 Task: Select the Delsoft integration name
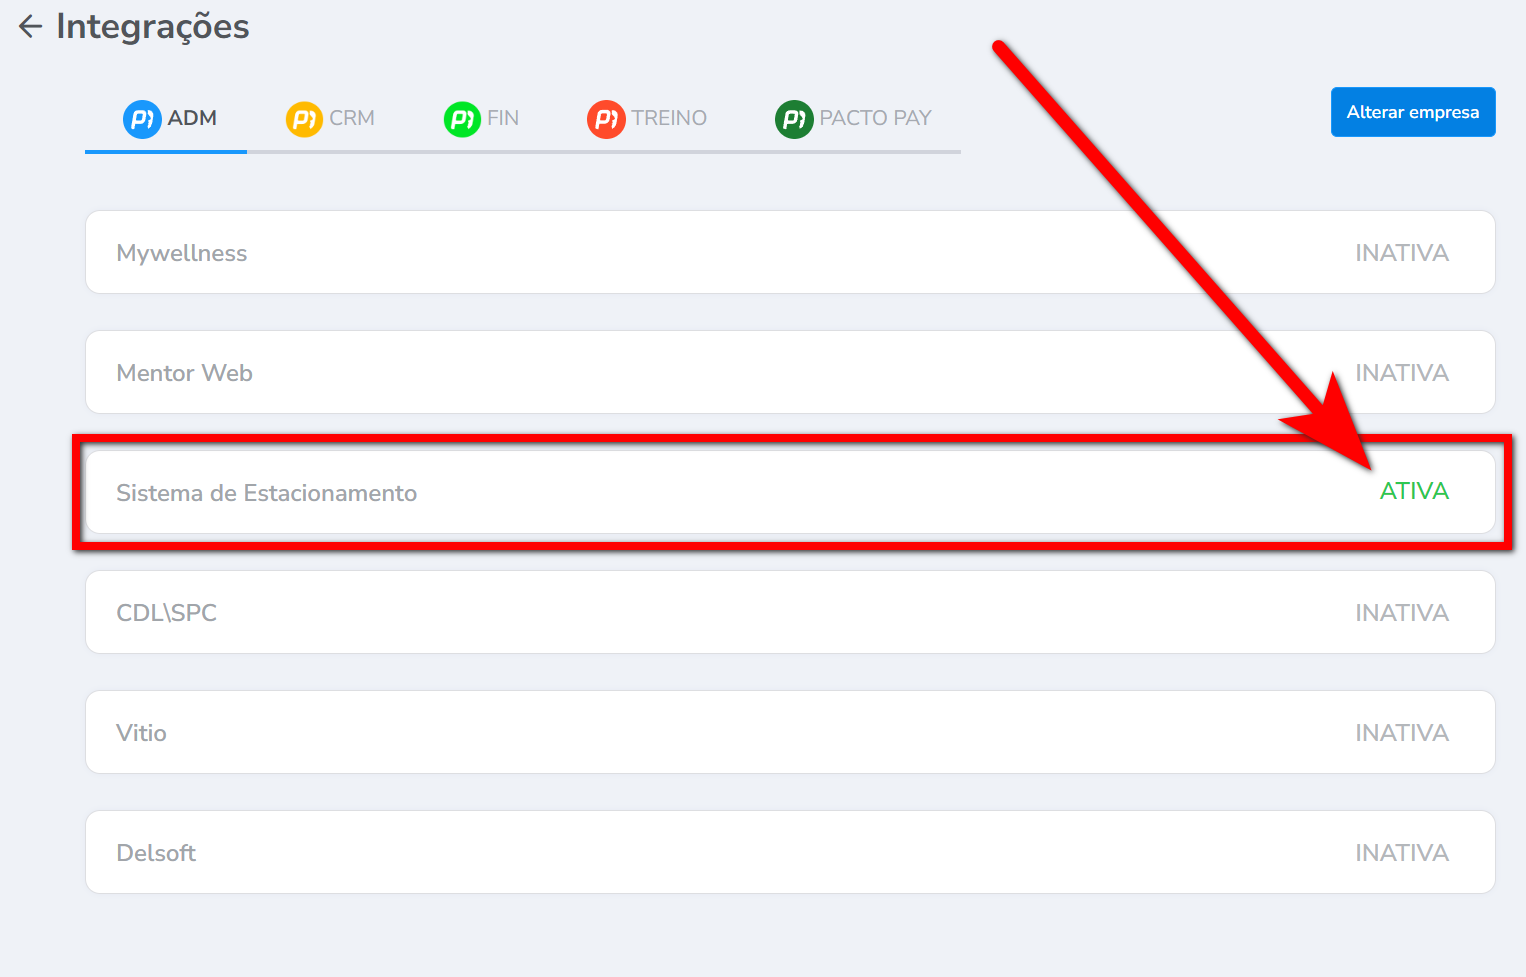(x=157, y=853)
